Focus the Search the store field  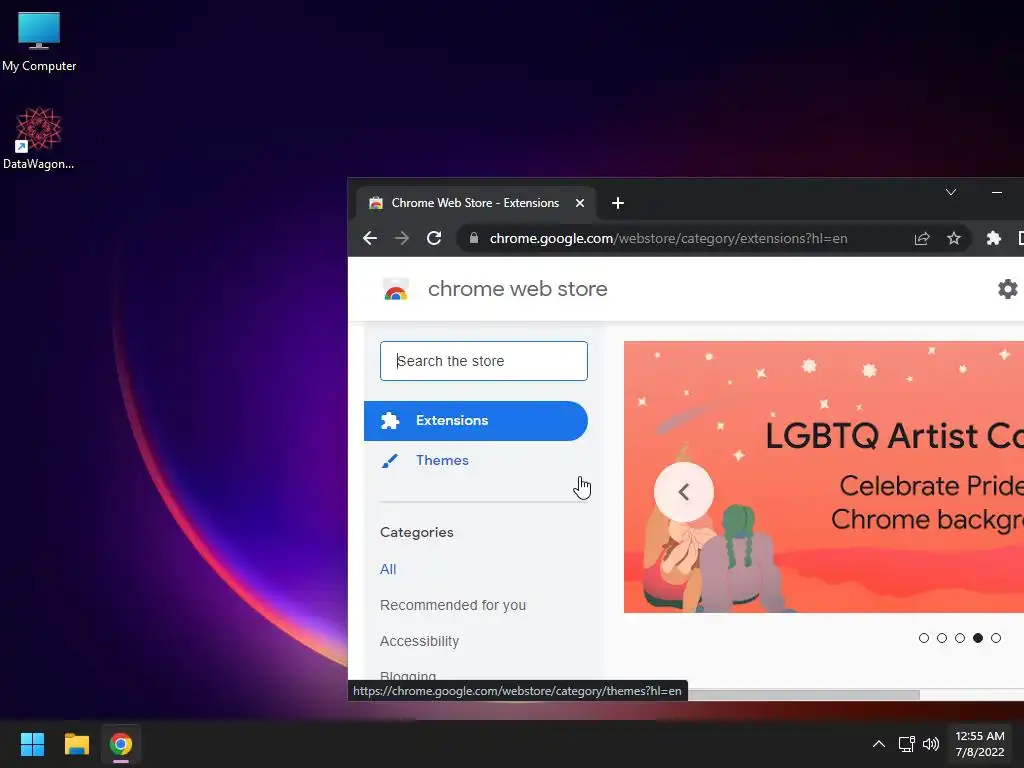pos(483,361)
